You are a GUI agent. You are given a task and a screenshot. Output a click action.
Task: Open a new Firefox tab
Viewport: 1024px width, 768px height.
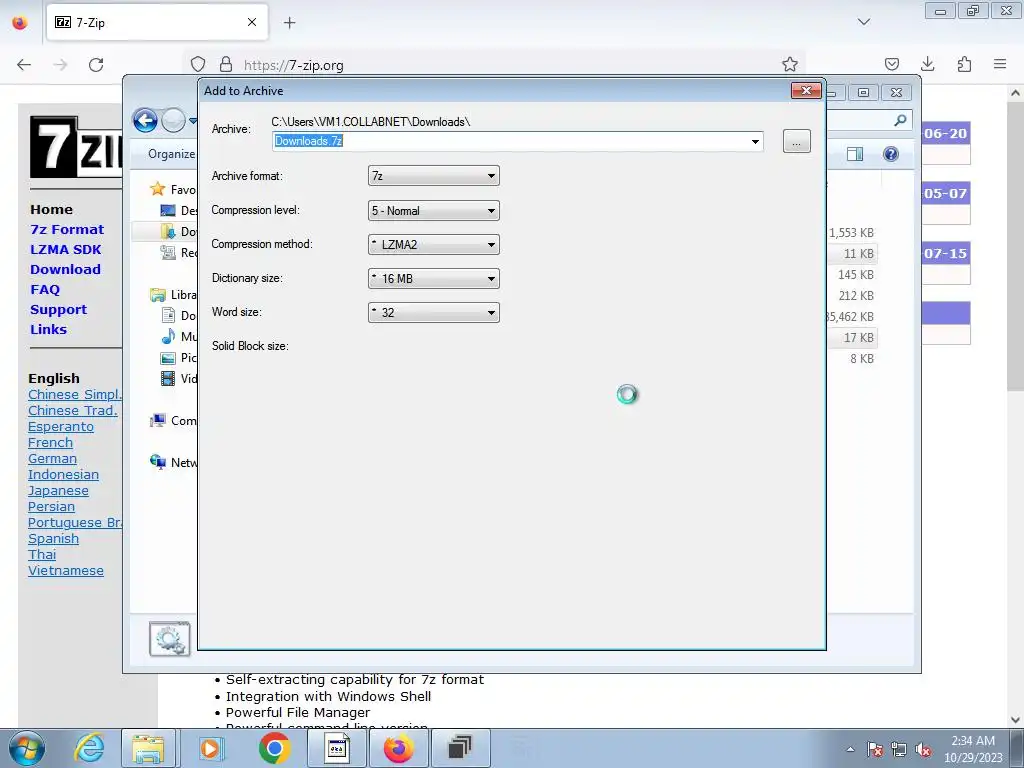289,23
